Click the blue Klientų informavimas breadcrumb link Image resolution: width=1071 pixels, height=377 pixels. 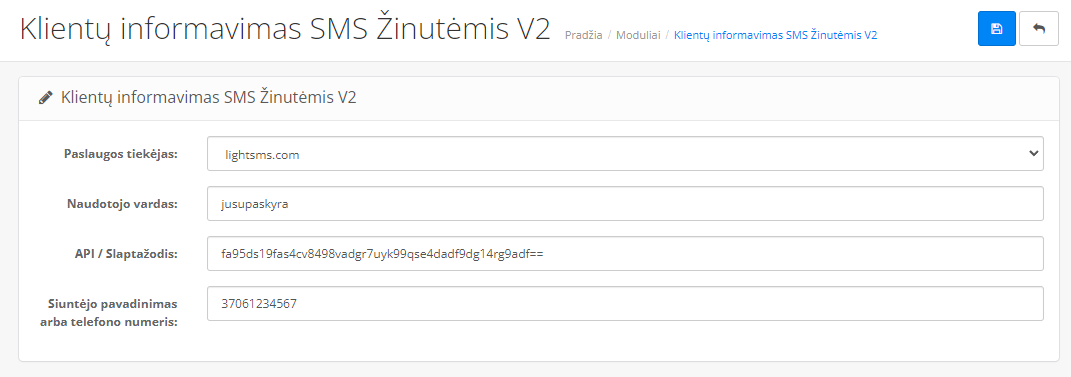click(x=775, y=35)
